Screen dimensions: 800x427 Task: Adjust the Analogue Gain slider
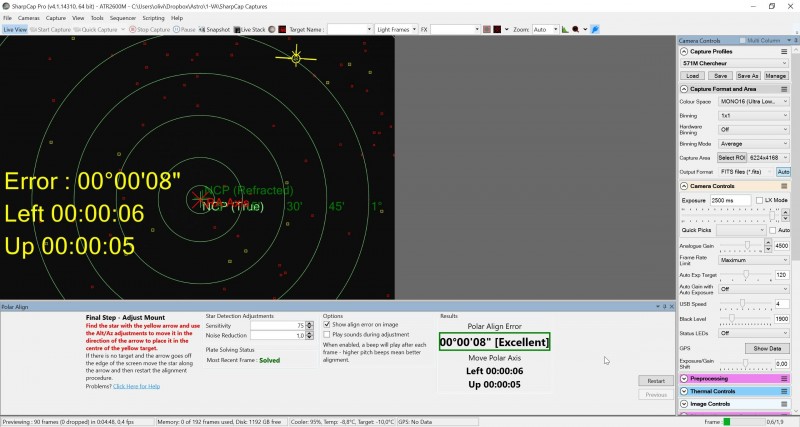[x=747, y=246]
